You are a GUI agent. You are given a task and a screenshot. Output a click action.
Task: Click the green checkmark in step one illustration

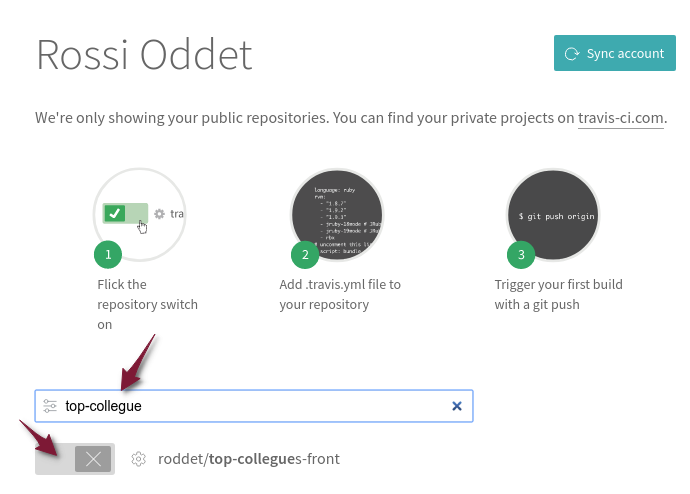[114, 213]
